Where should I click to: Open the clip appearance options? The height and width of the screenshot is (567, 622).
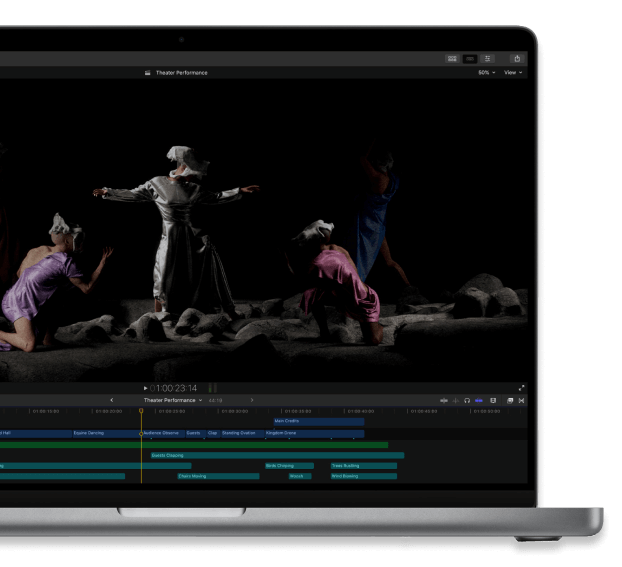tap(492, 400)
